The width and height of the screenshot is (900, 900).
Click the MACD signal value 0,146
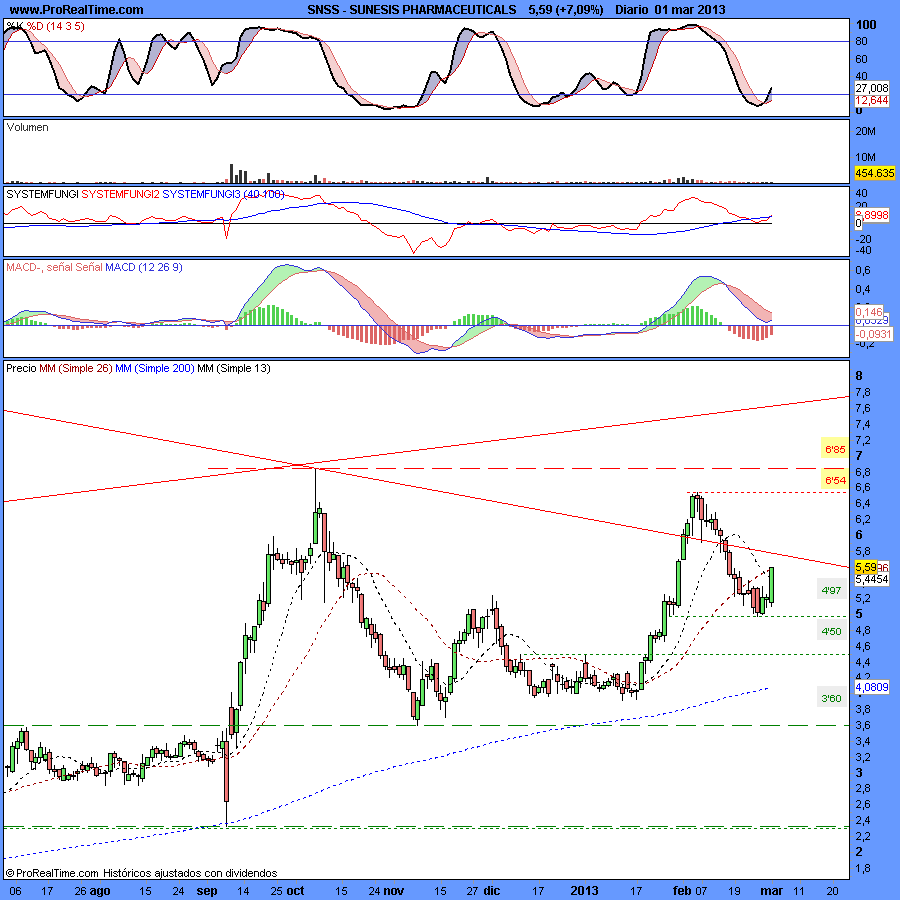coord(869,312)
